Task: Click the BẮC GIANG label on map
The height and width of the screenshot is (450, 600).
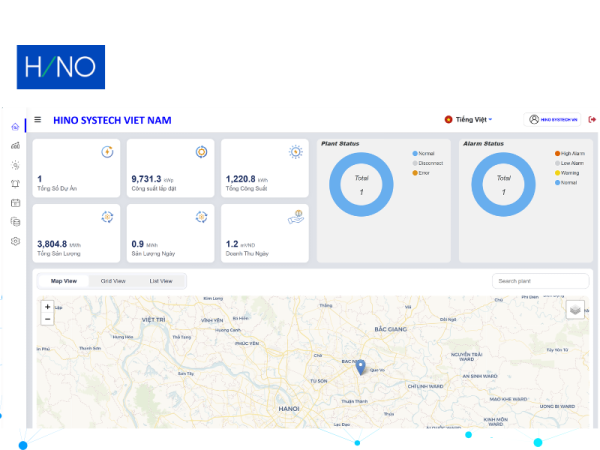Action: (390, 329)
